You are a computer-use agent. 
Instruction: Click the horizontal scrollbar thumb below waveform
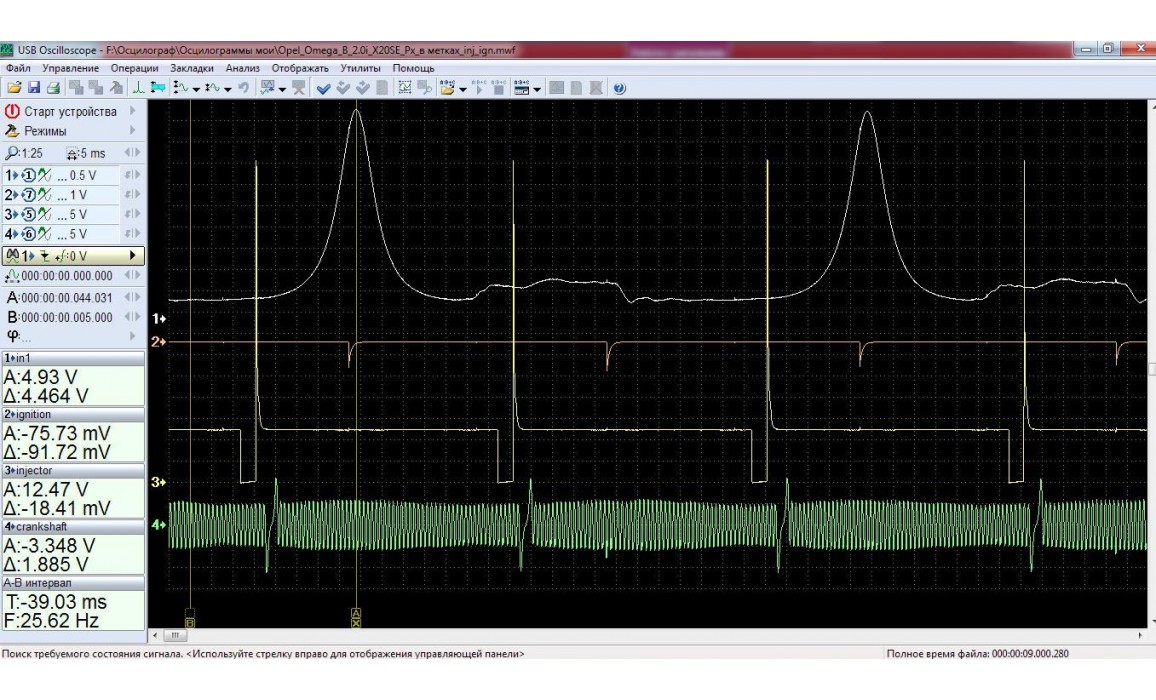point(173,635)
